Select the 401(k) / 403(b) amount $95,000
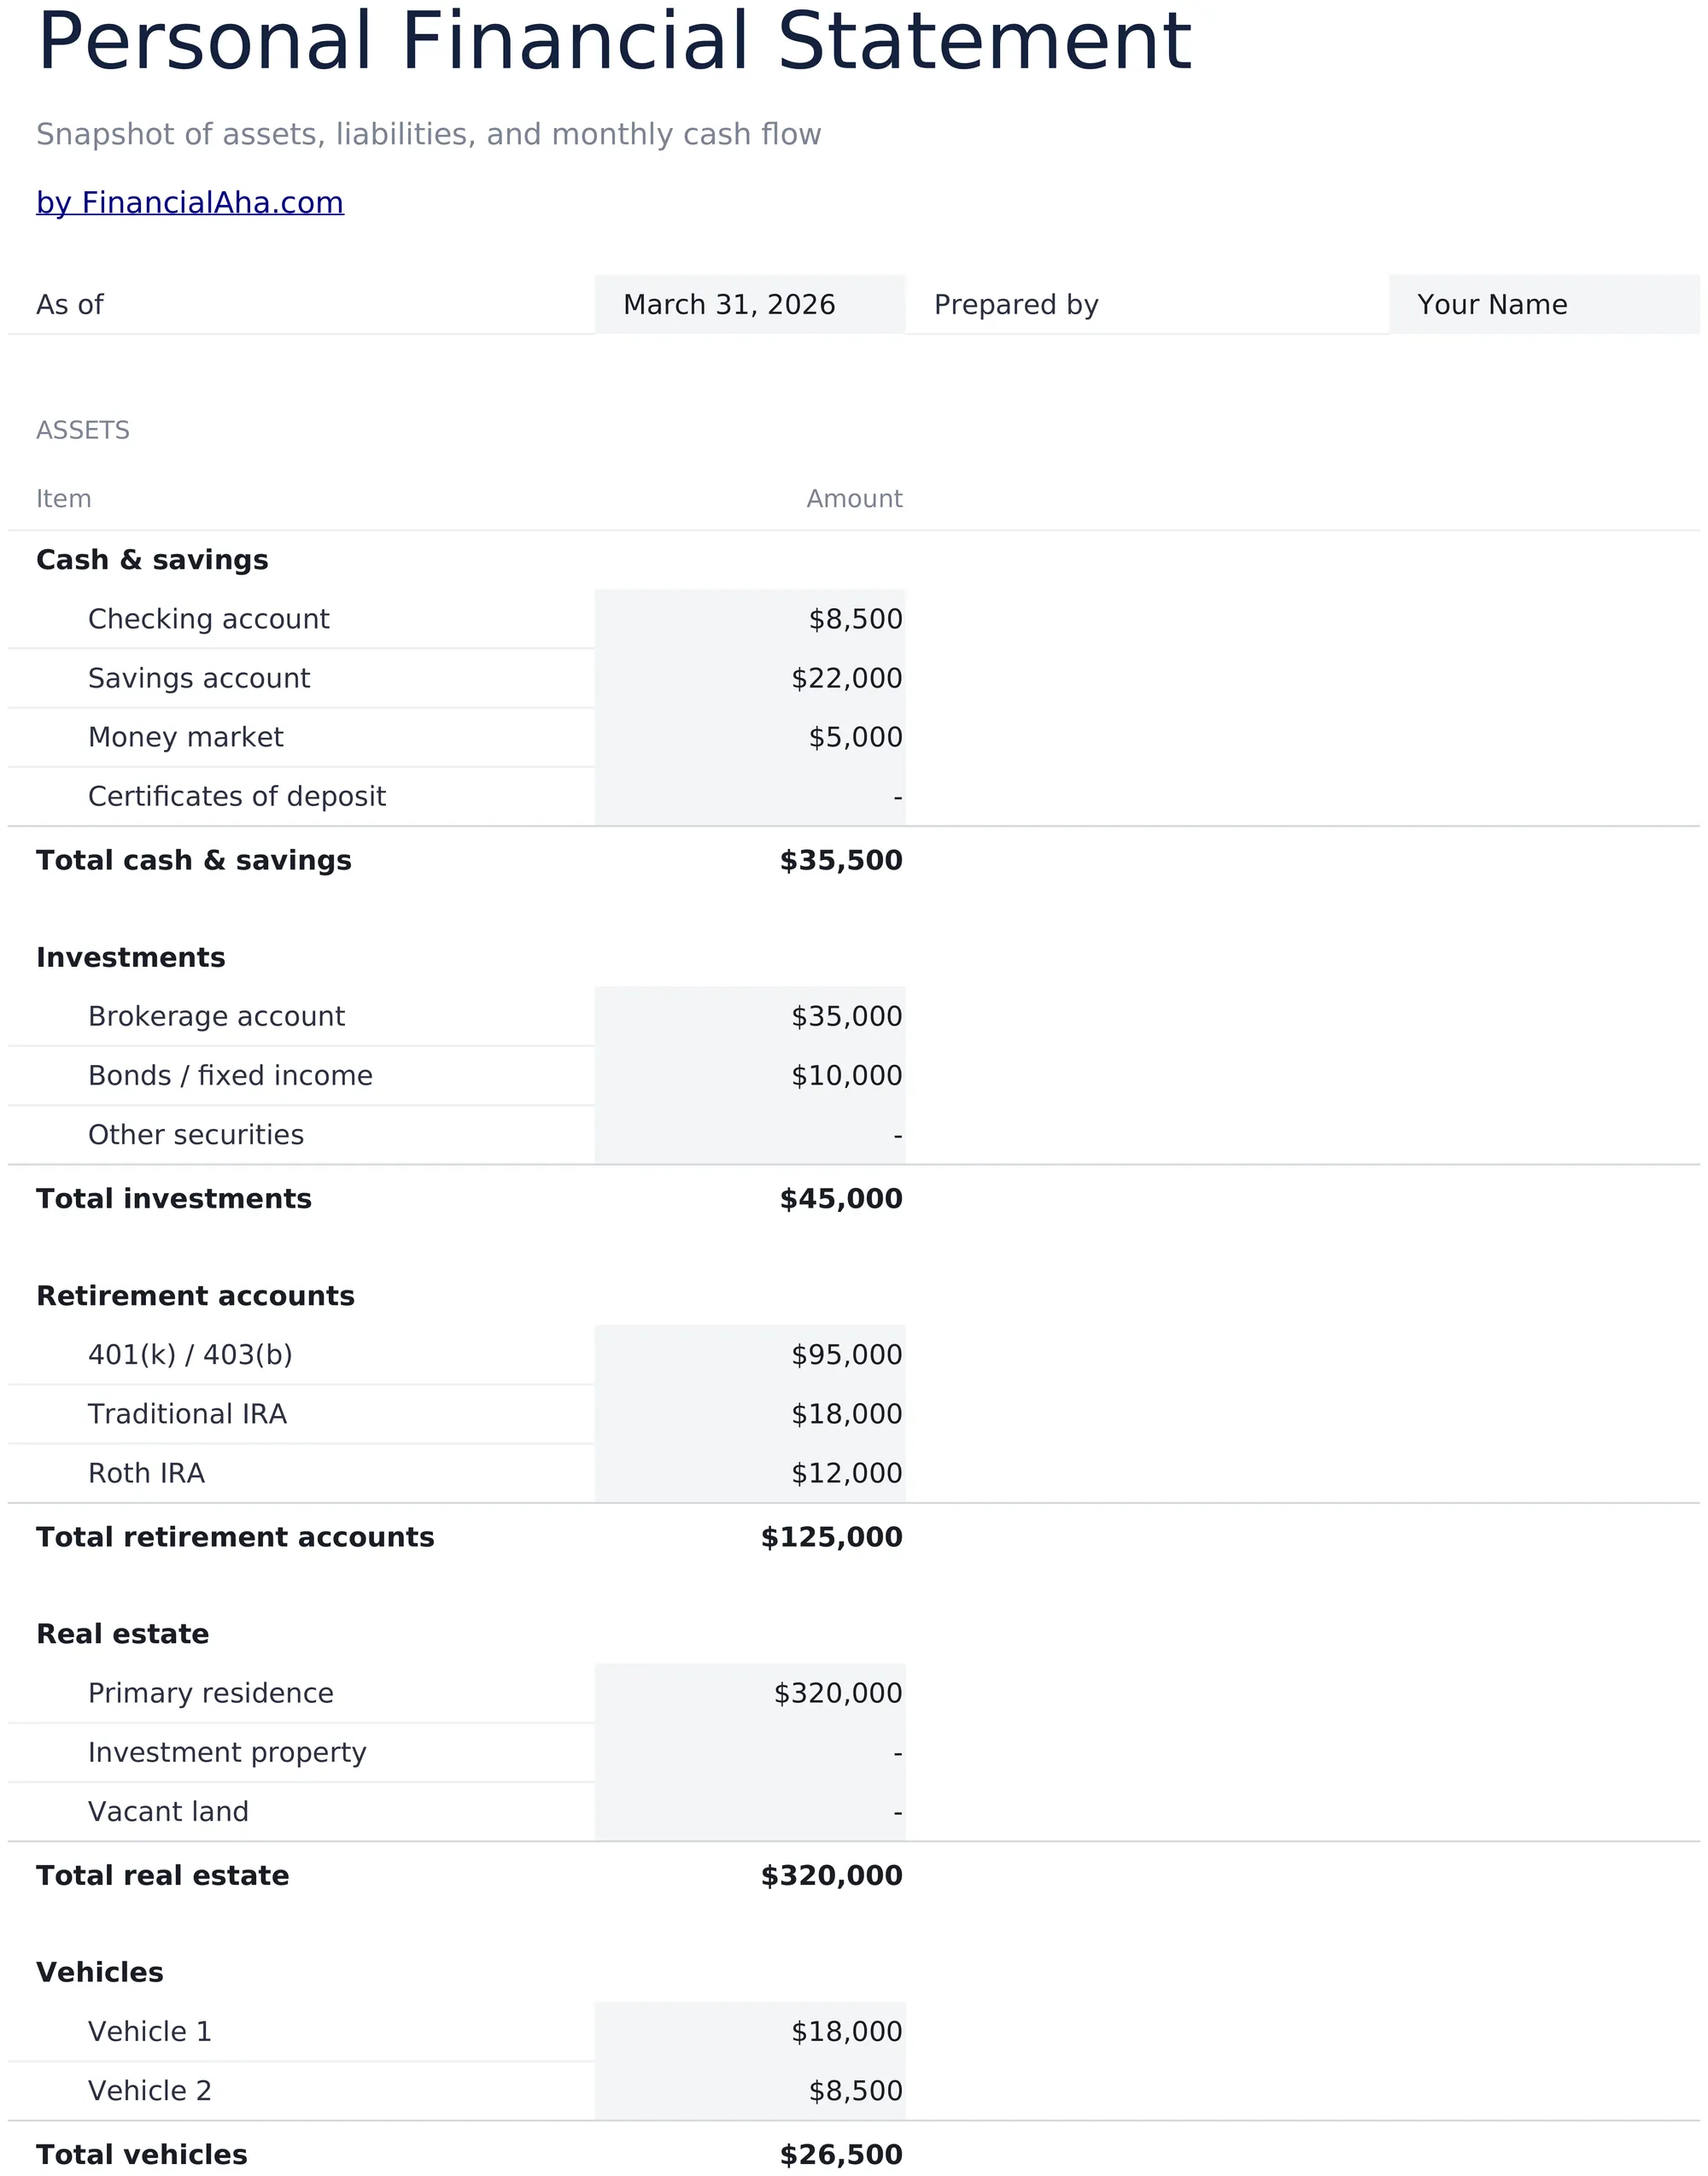This screenshot has width=1708, height=2176. coord(750,1355)
